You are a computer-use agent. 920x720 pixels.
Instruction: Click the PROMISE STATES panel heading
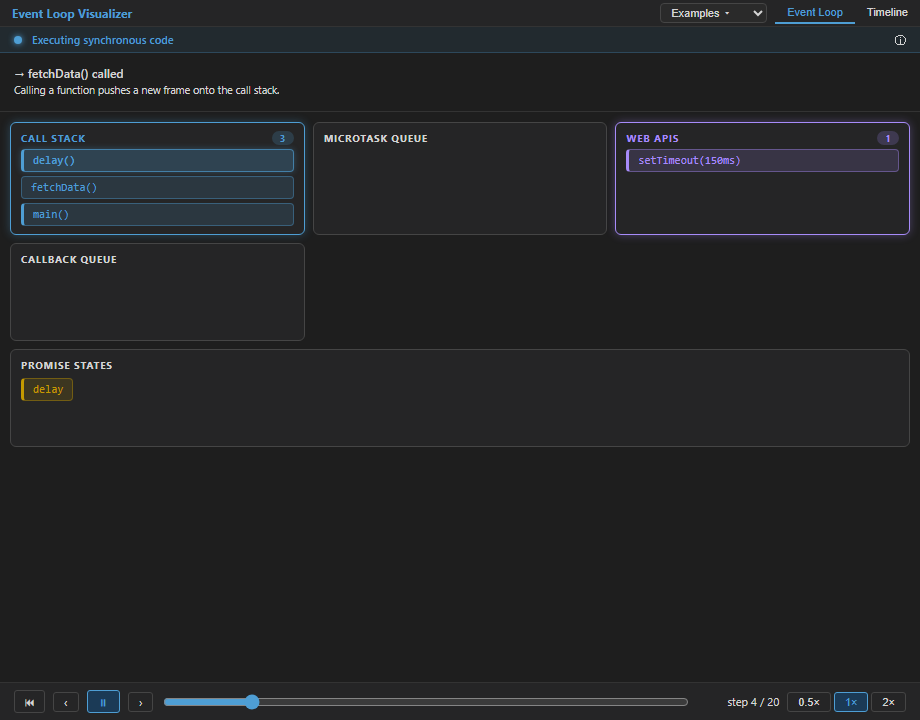66,365
